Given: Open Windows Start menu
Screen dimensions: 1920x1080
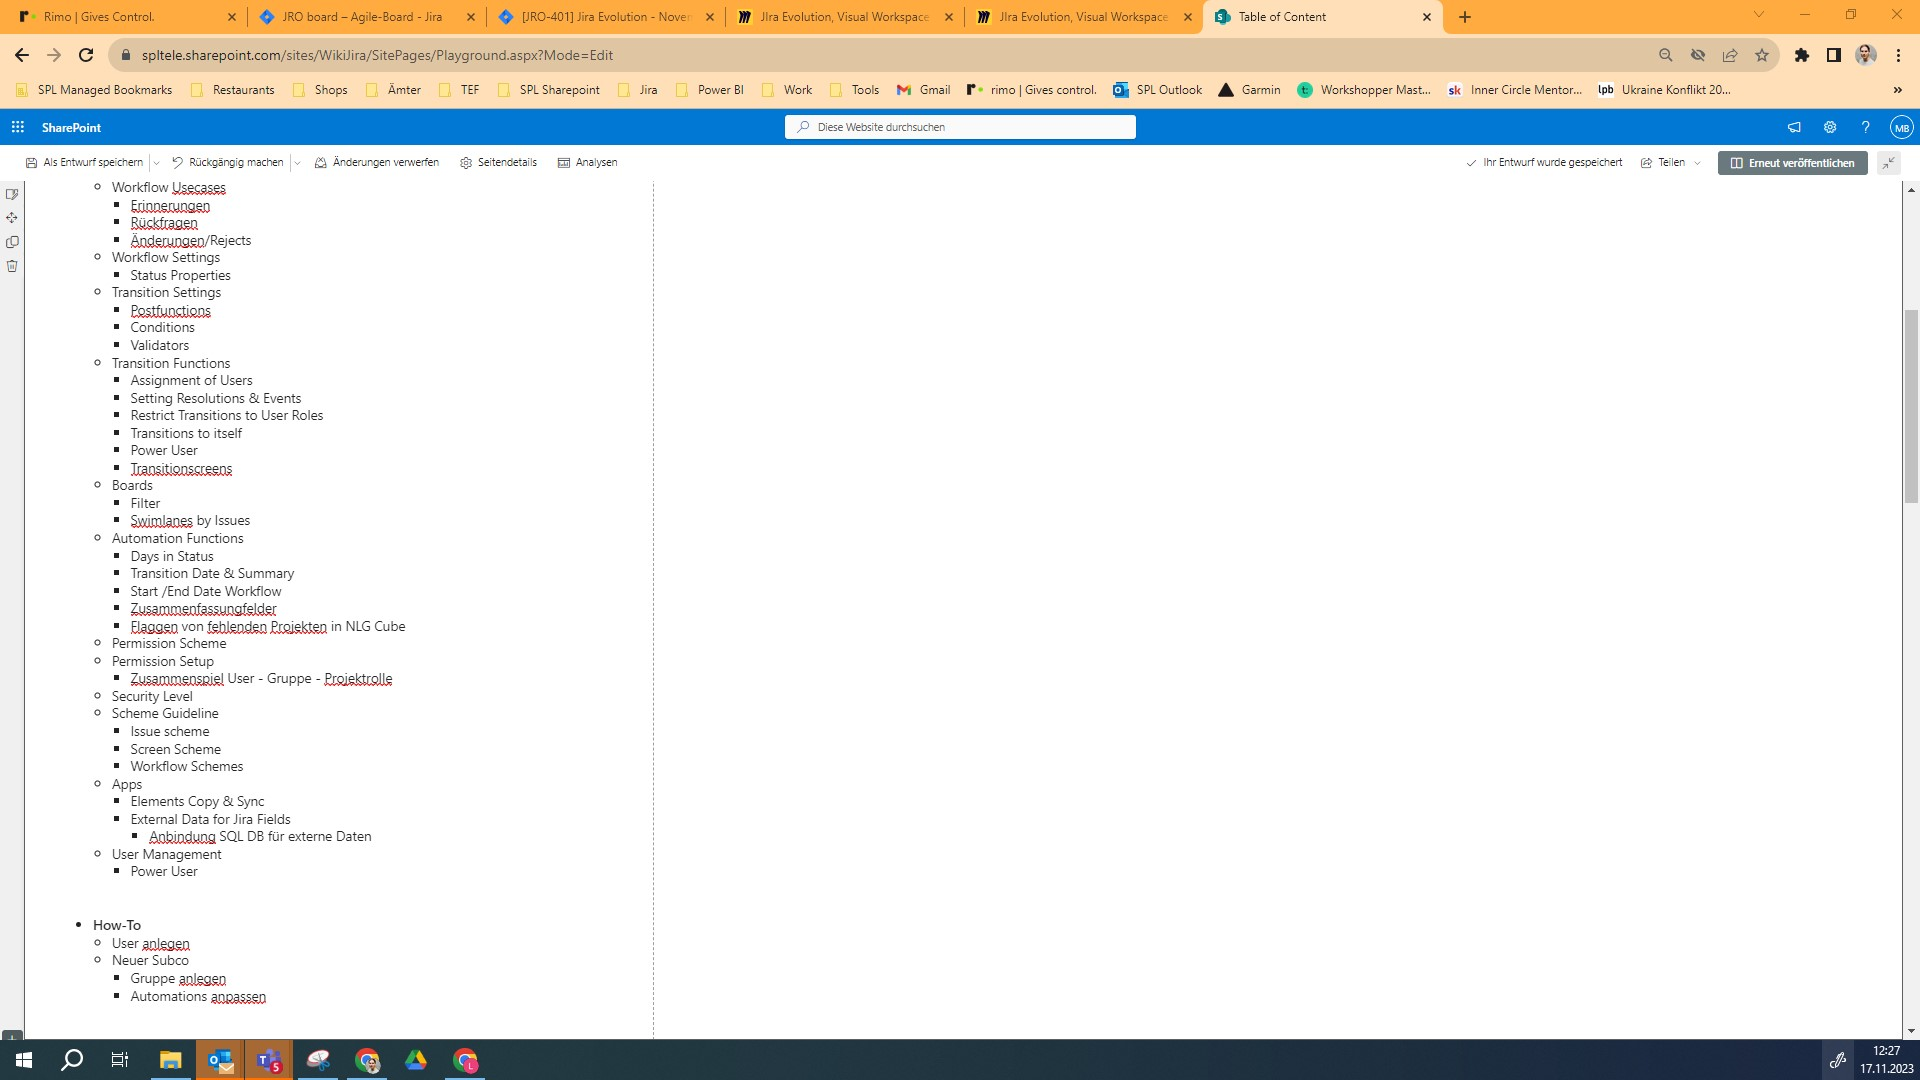Looking at the screenshot, I should 24,1060.
